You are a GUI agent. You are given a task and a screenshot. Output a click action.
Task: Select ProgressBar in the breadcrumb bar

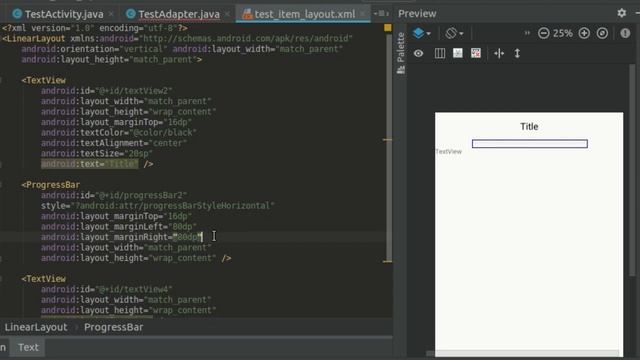pos(113,327)
